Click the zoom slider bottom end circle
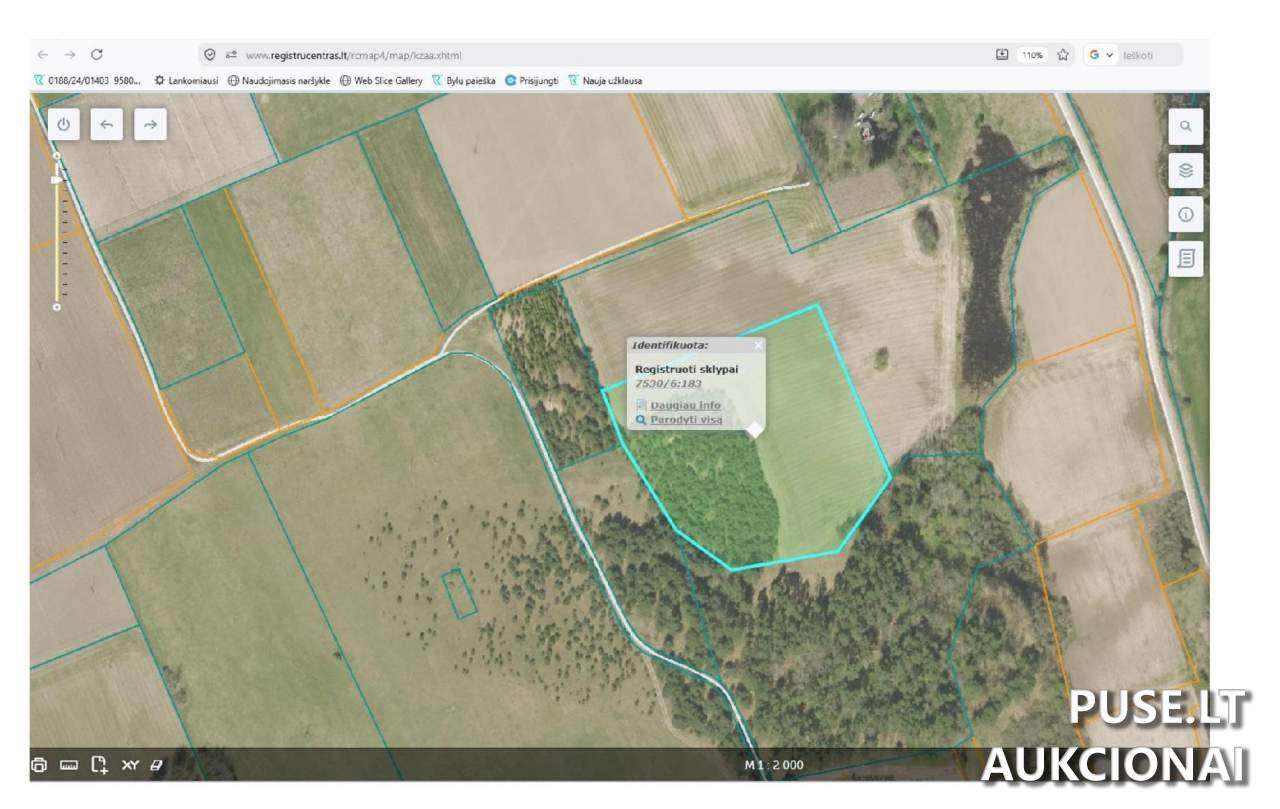This screenshot has height=809, width=1280. point(57,307)
